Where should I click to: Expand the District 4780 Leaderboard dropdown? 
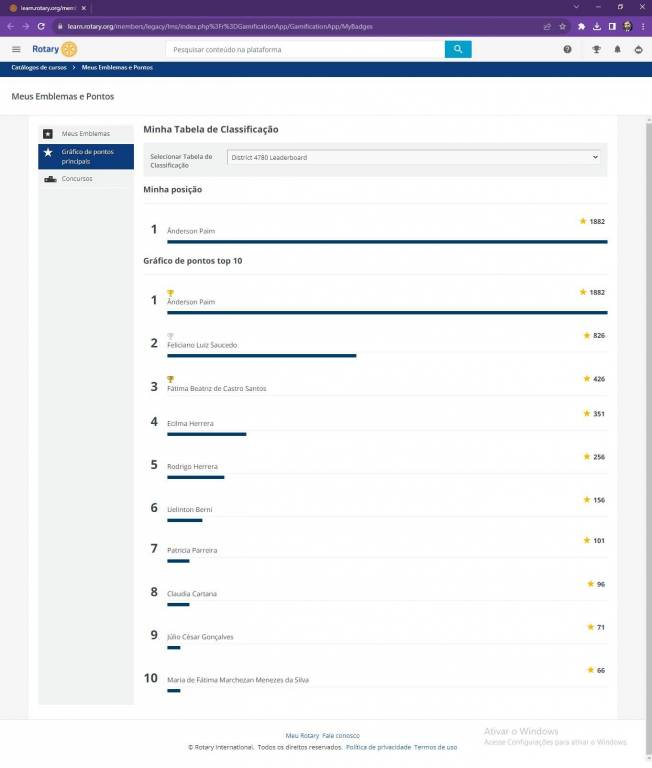[414, 157]
